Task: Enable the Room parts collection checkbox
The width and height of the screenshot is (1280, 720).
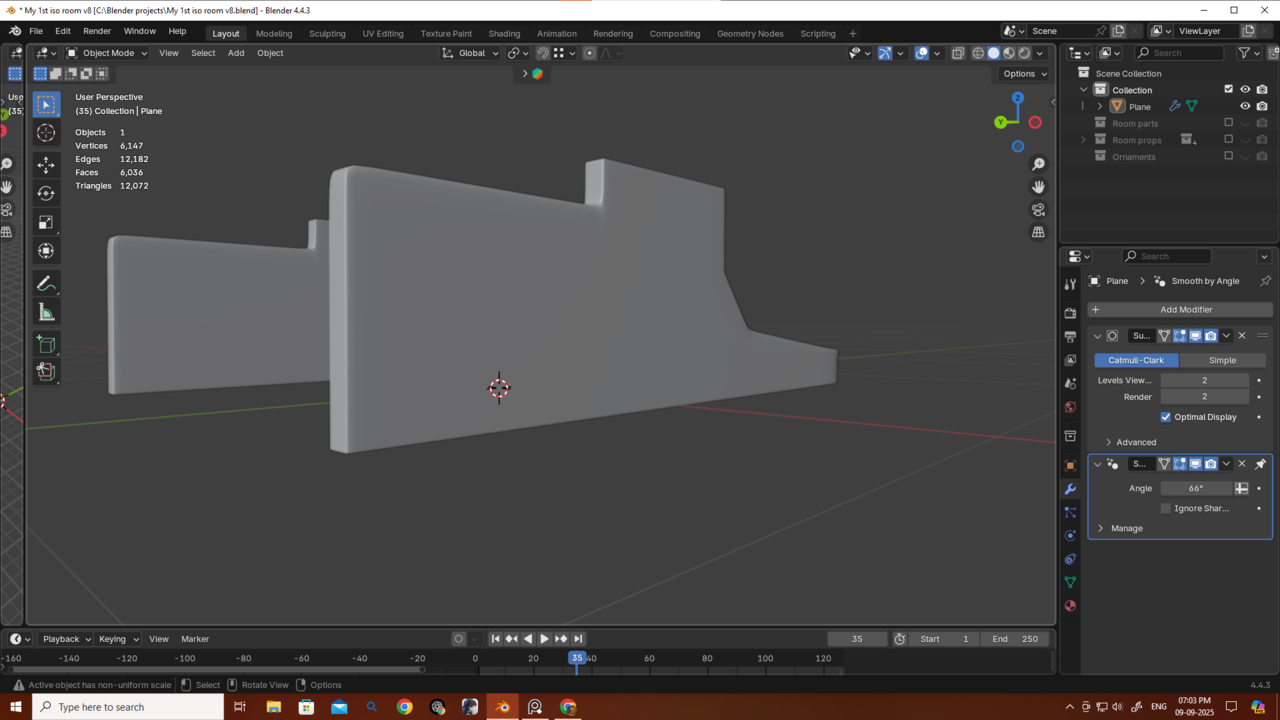Action: 1229,123
